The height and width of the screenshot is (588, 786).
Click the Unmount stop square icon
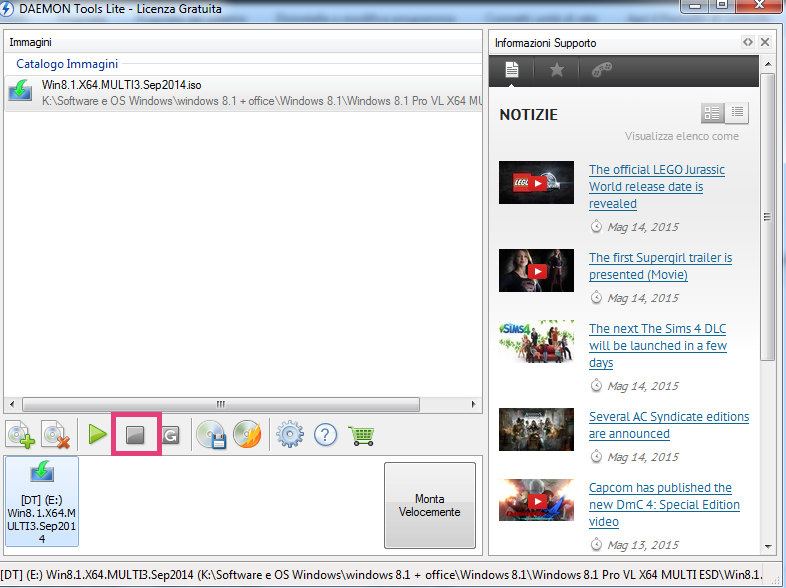coord(135,435)
